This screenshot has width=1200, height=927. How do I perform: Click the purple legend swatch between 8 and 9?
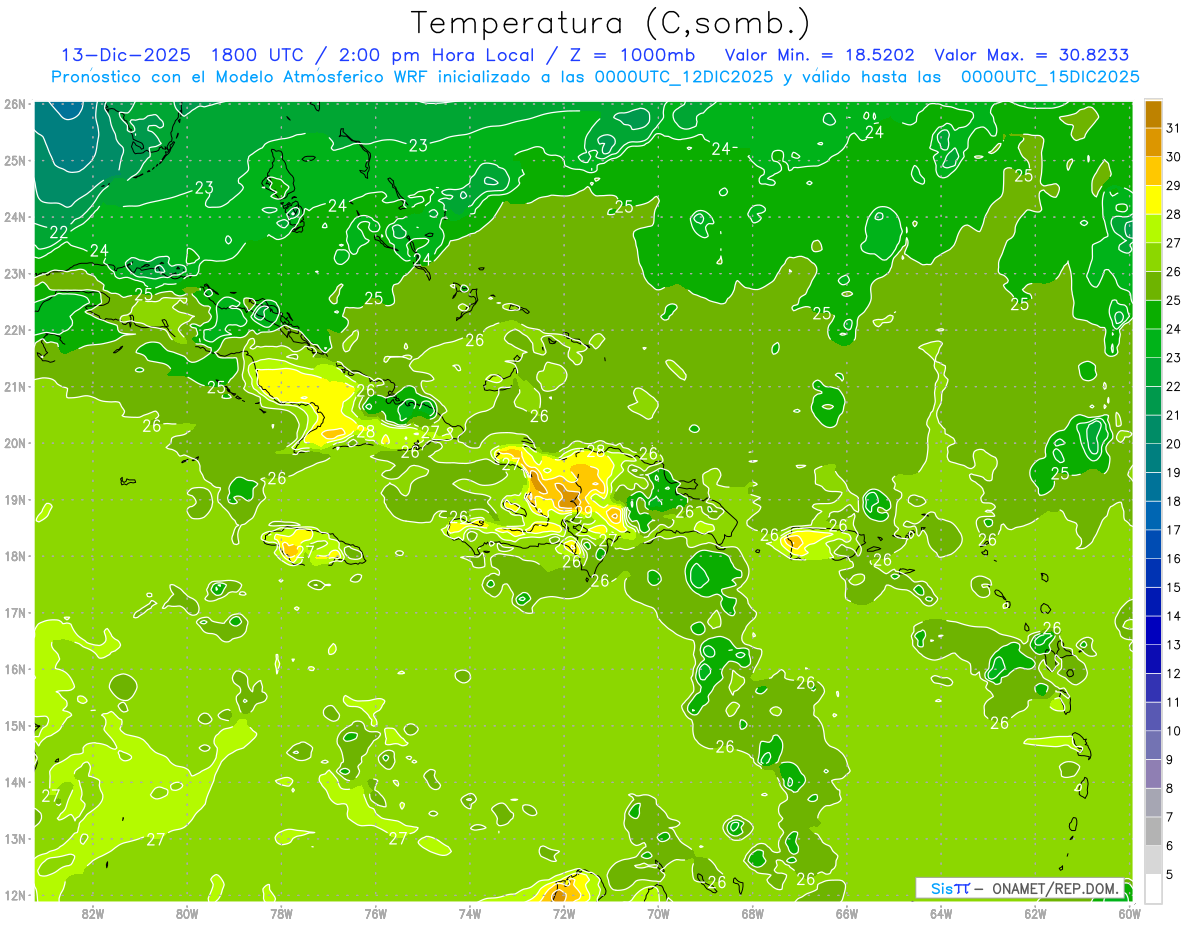coord(1153,774)
